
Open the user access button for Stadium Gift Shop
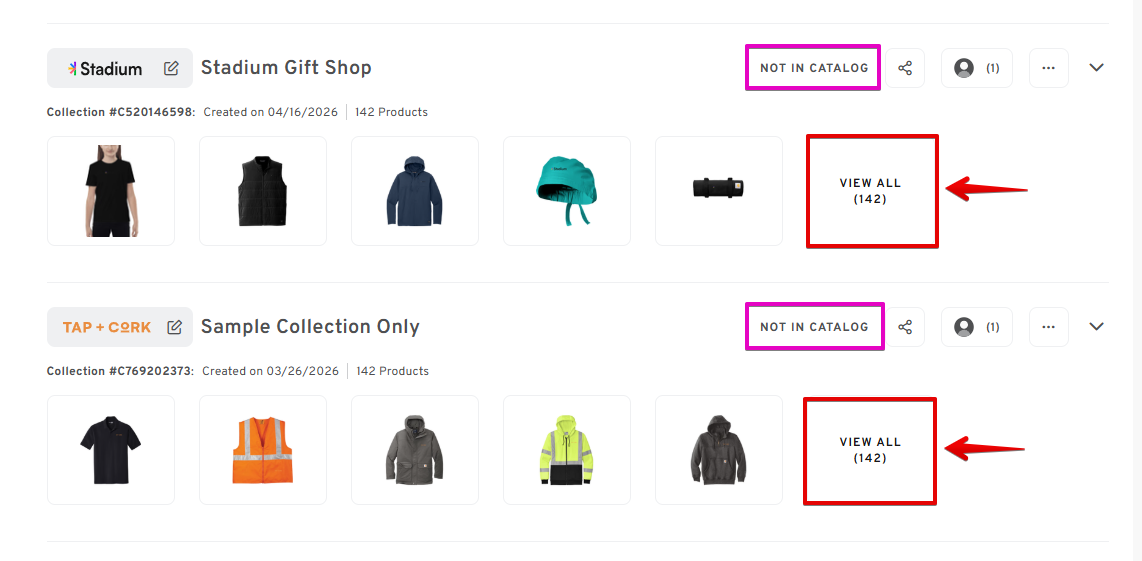click(x=977, y=68)
